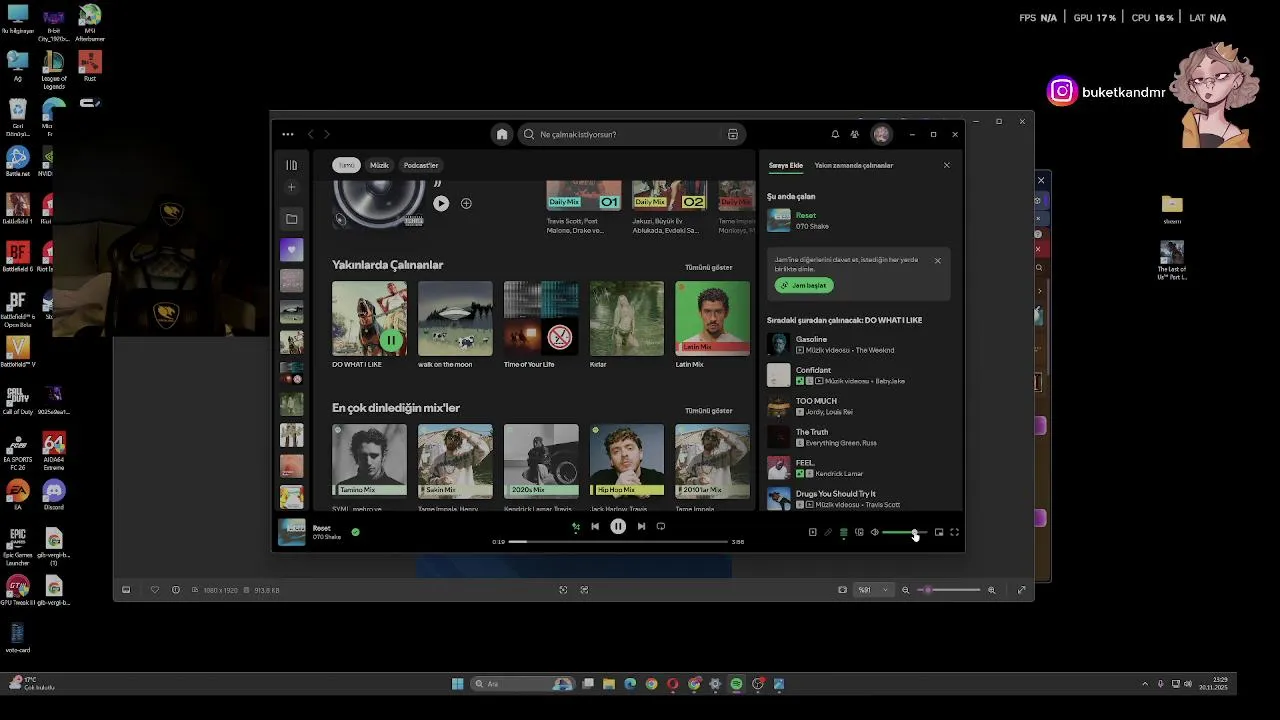1280x720 pixels.
Task: Open the folder item in library sidebar
Action: click(291, 219)
